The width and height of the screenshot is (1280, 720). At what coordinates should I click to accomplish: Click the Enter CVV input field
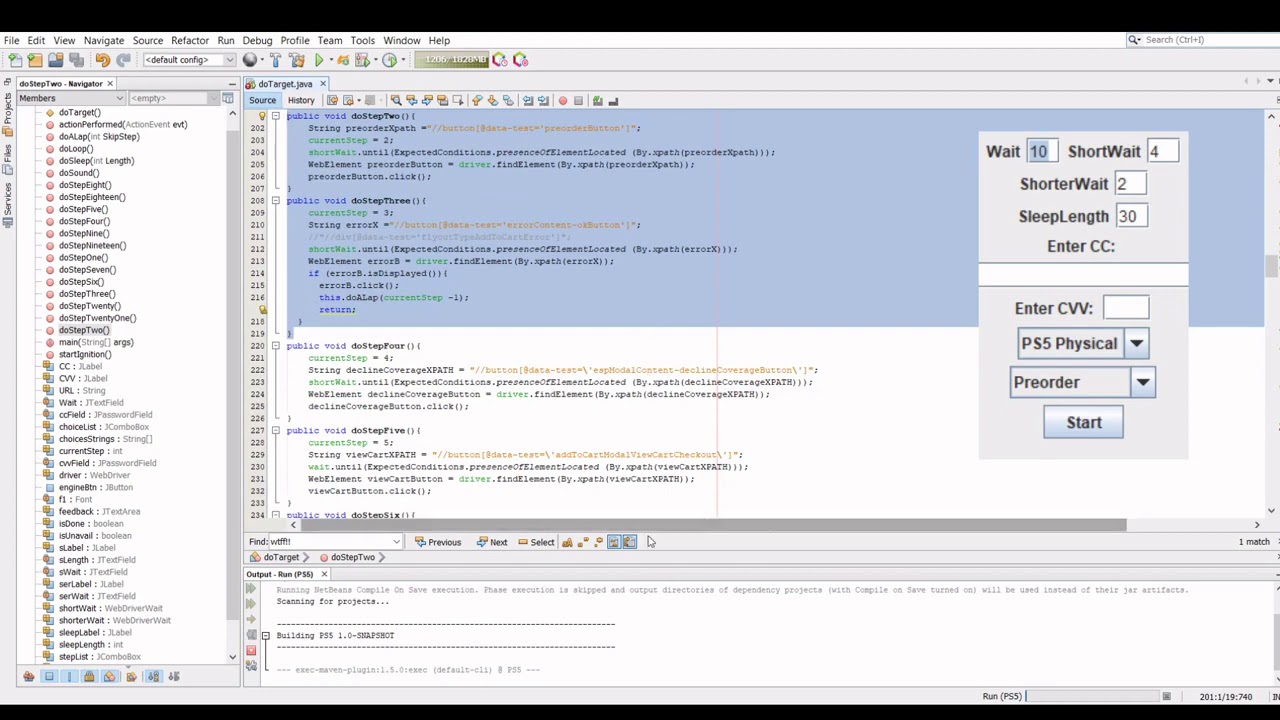1126,308
